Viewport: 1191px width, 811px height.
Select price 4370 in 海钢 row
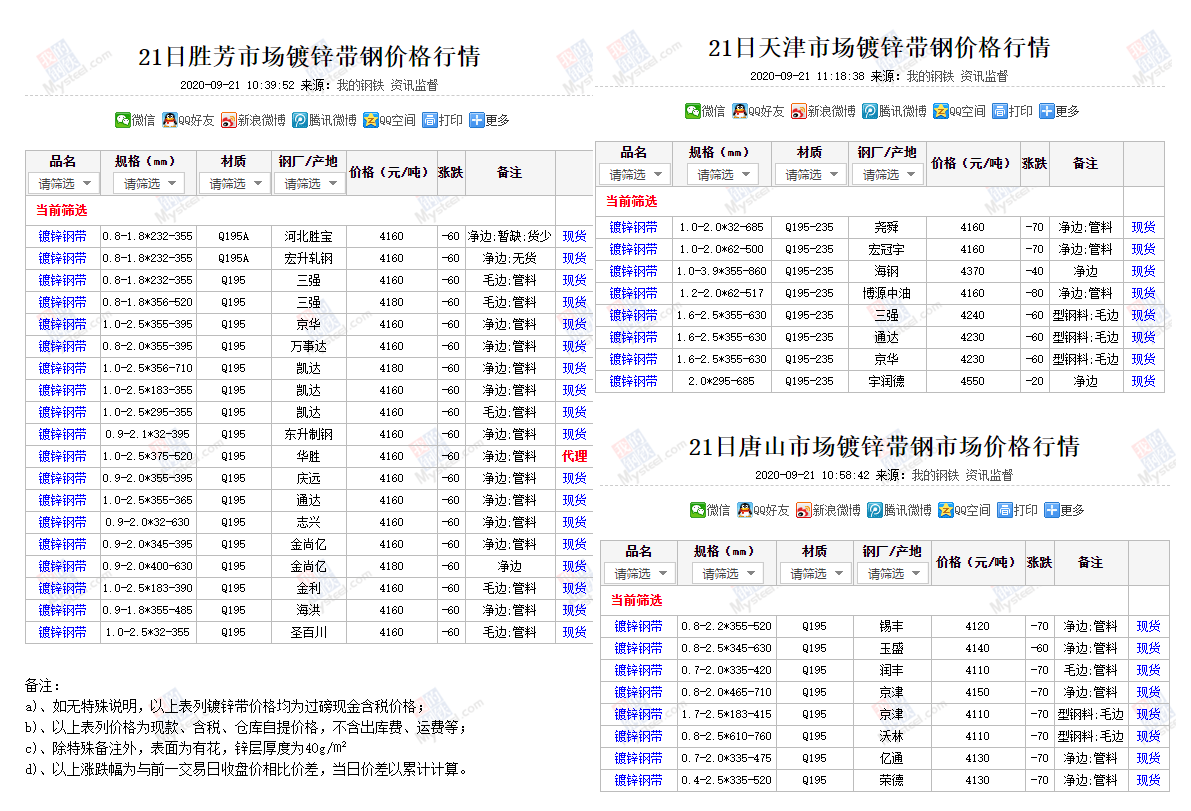click(972, 271)
